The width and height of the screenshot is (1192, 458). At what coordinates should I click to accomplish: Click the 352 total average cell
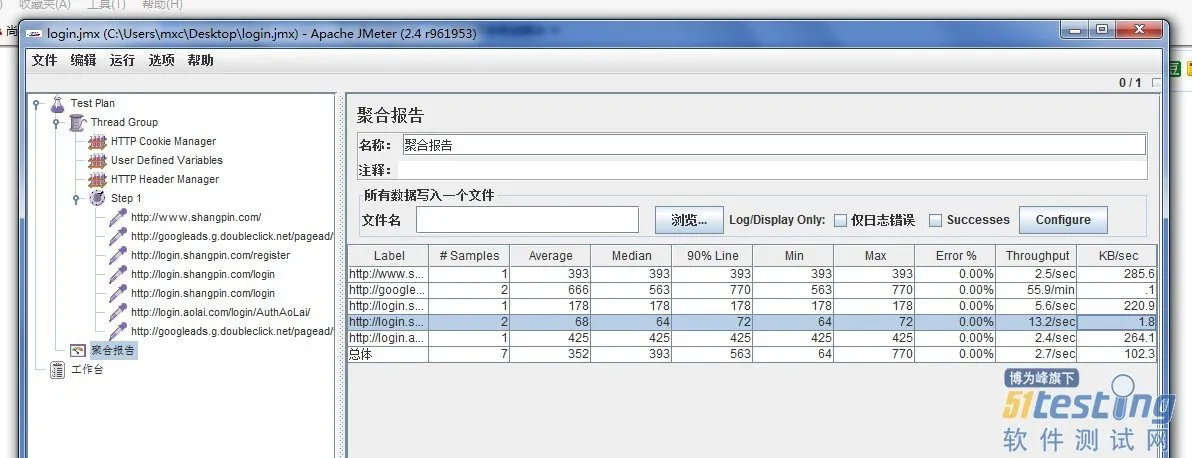550,354
